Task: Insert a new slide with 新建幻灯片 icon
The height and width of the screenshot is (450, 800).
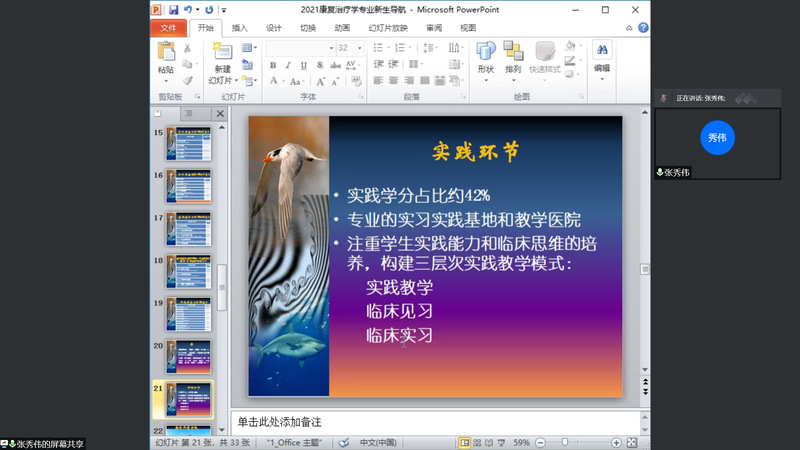Action: tap(222, 54)
